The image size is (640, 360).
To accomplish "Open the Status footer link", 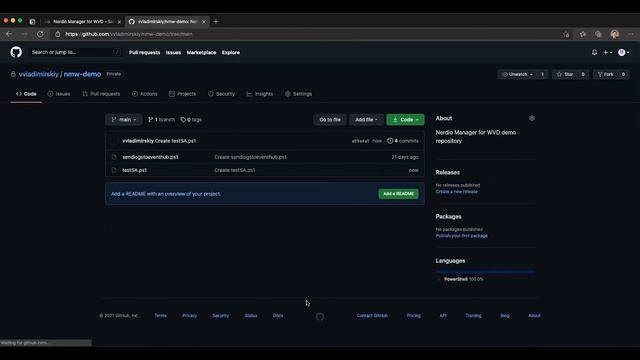I will coord(251,316).
